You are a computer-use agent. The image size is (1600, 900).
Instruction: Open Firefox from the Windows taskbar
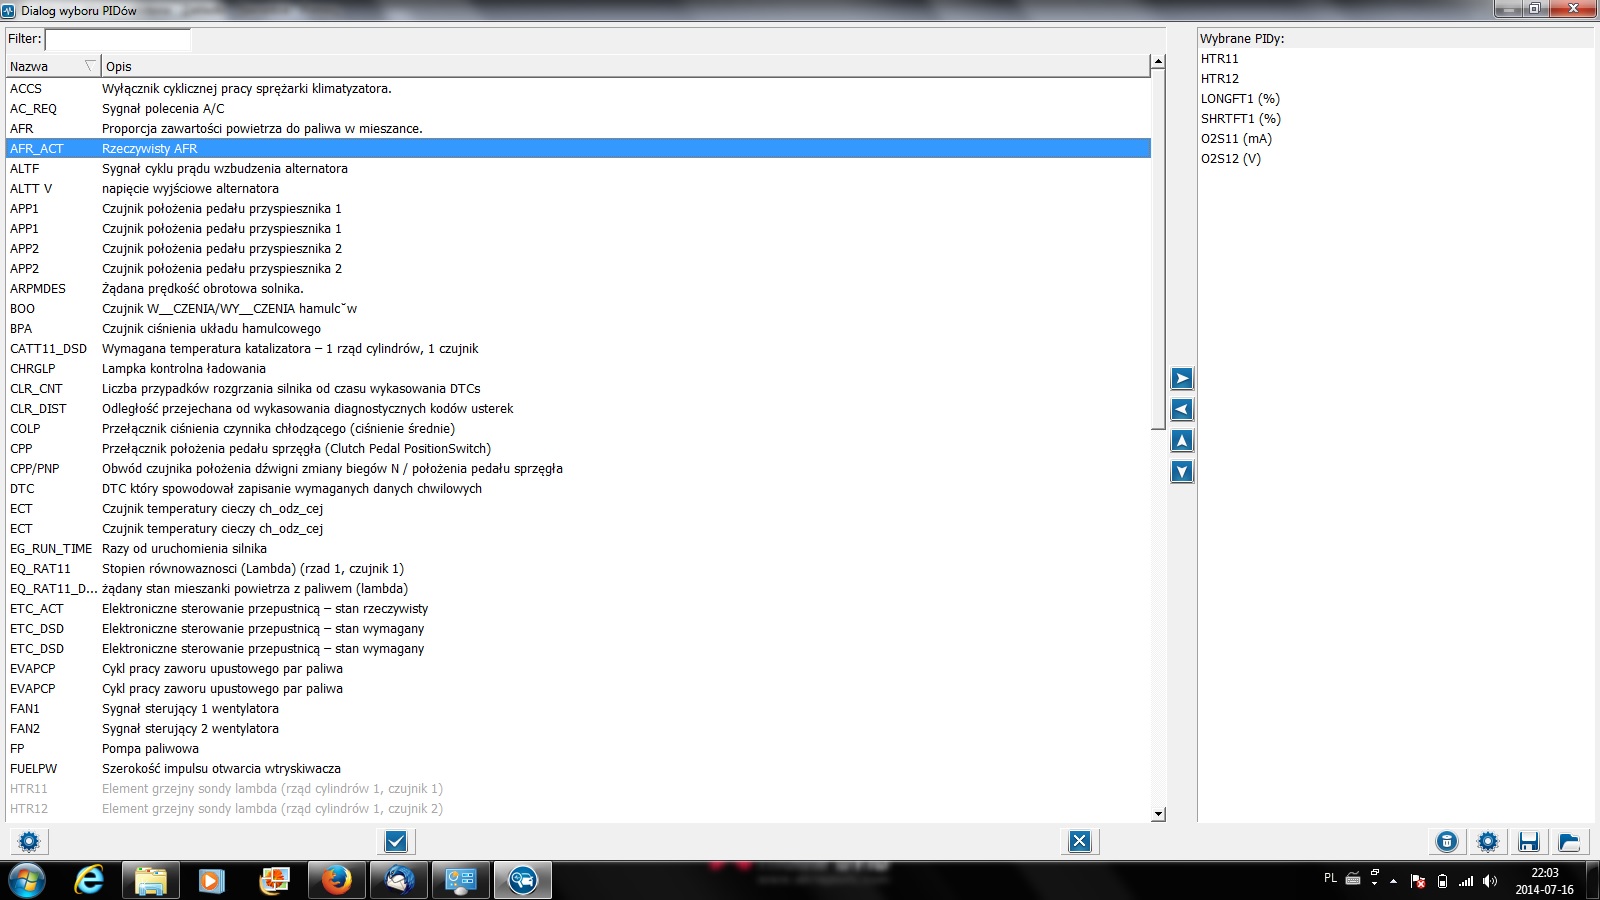tap(336, 880)
